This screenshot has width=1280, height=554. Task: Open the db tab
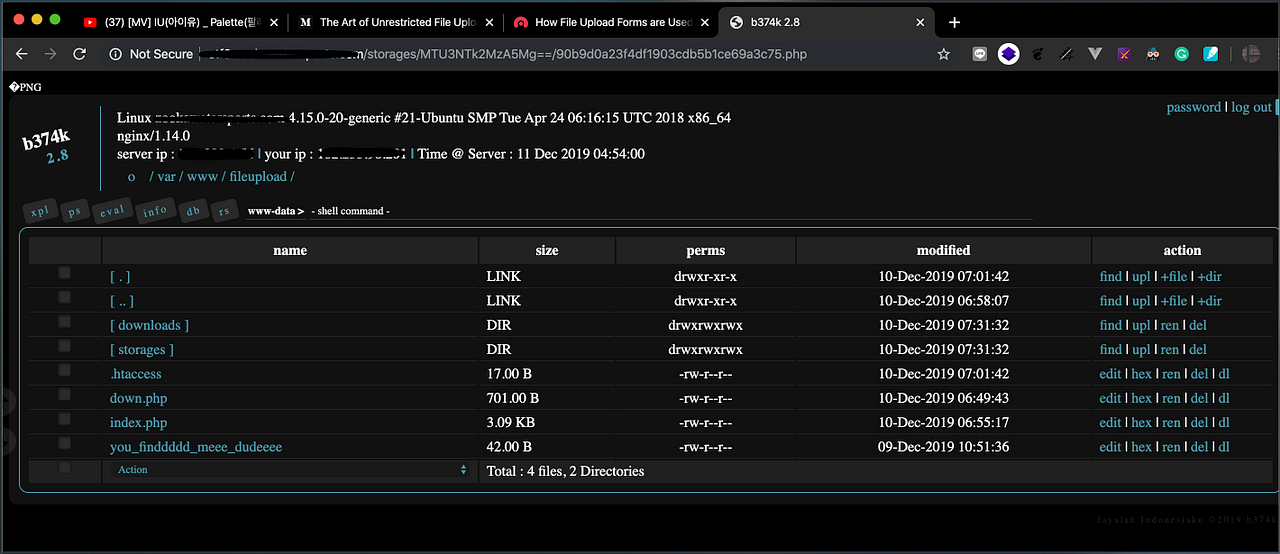tap(194, 211)
